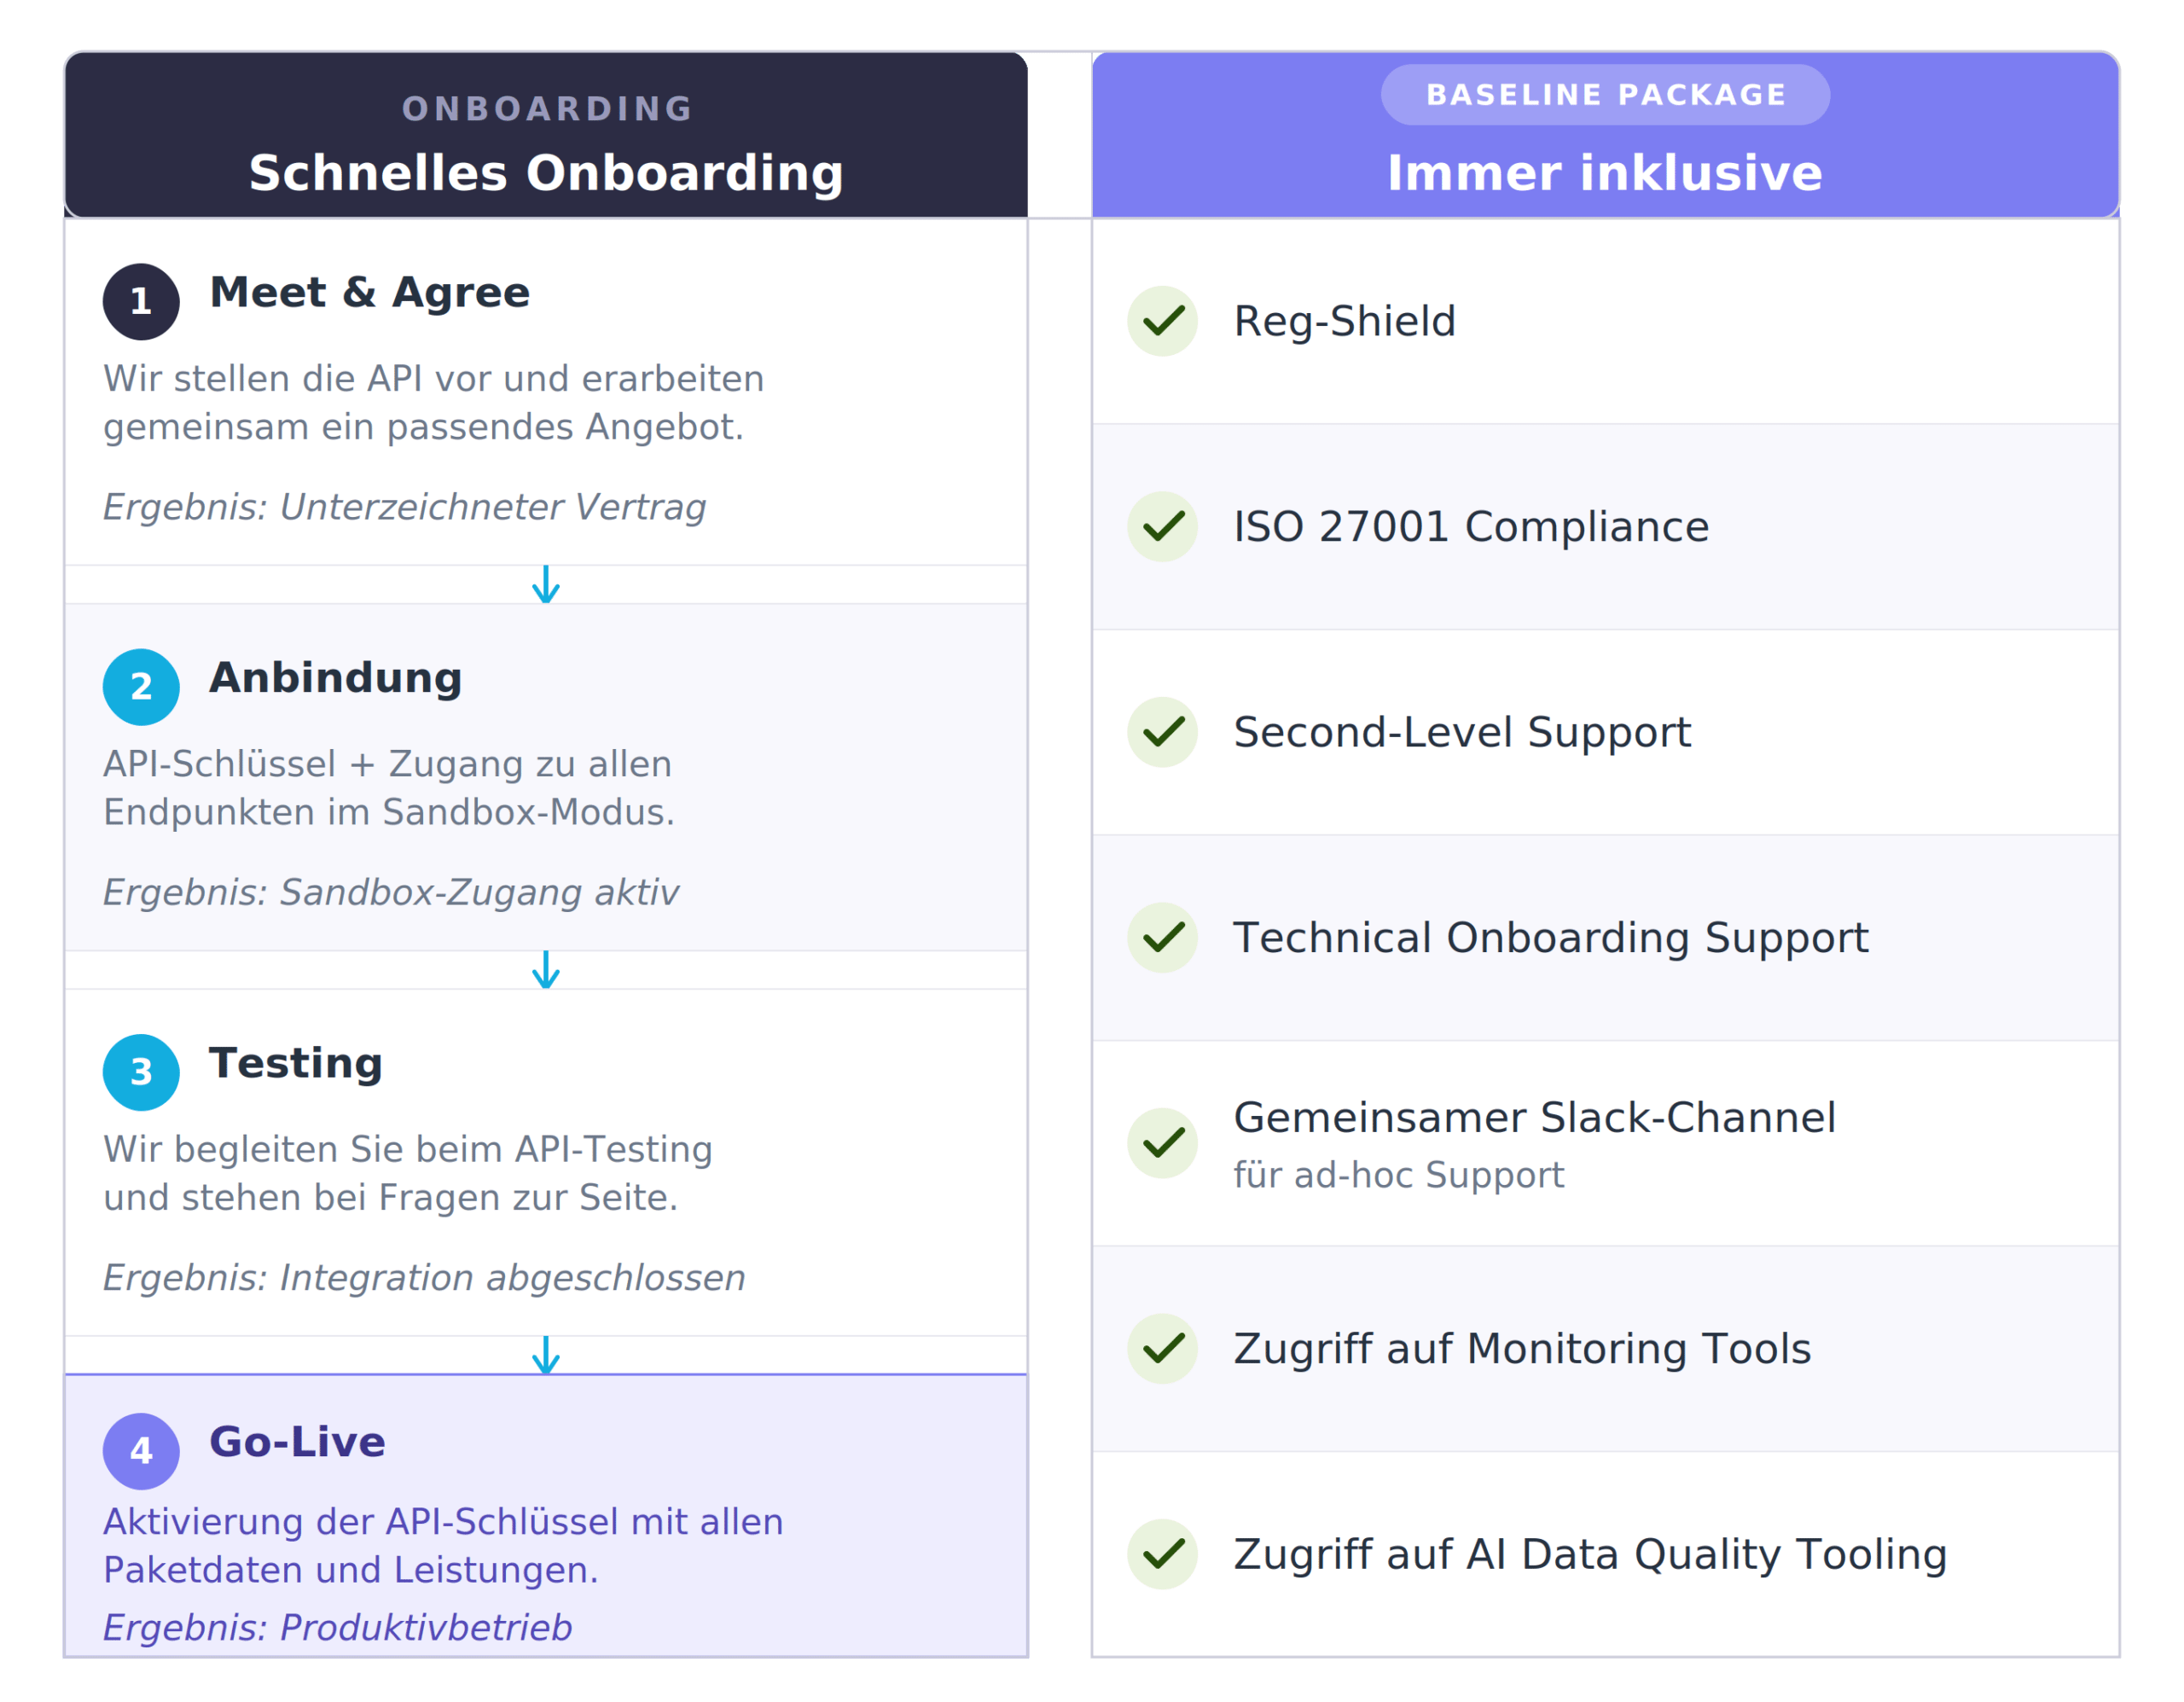Screen dimensions: 2184x1702
Task: Click the arrow below Meet & Agree
Action: tap(546, 585)
